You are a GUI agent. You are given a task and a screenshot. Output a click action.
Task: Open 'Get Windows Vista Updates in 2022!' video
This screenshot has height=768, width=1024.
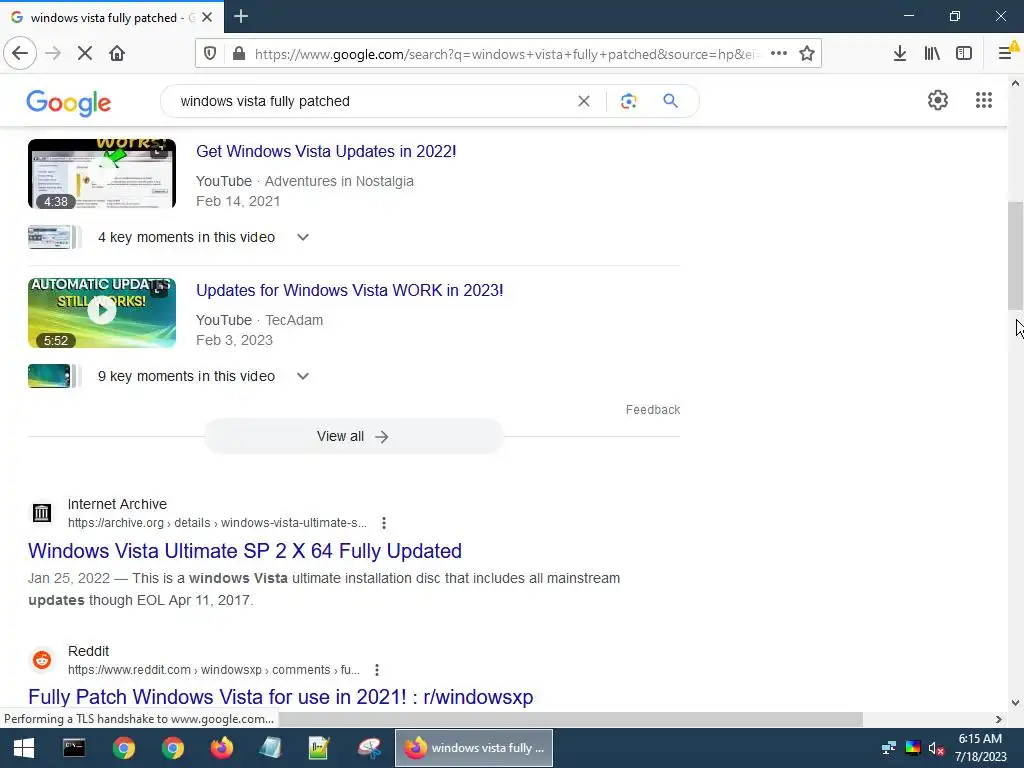326,152
